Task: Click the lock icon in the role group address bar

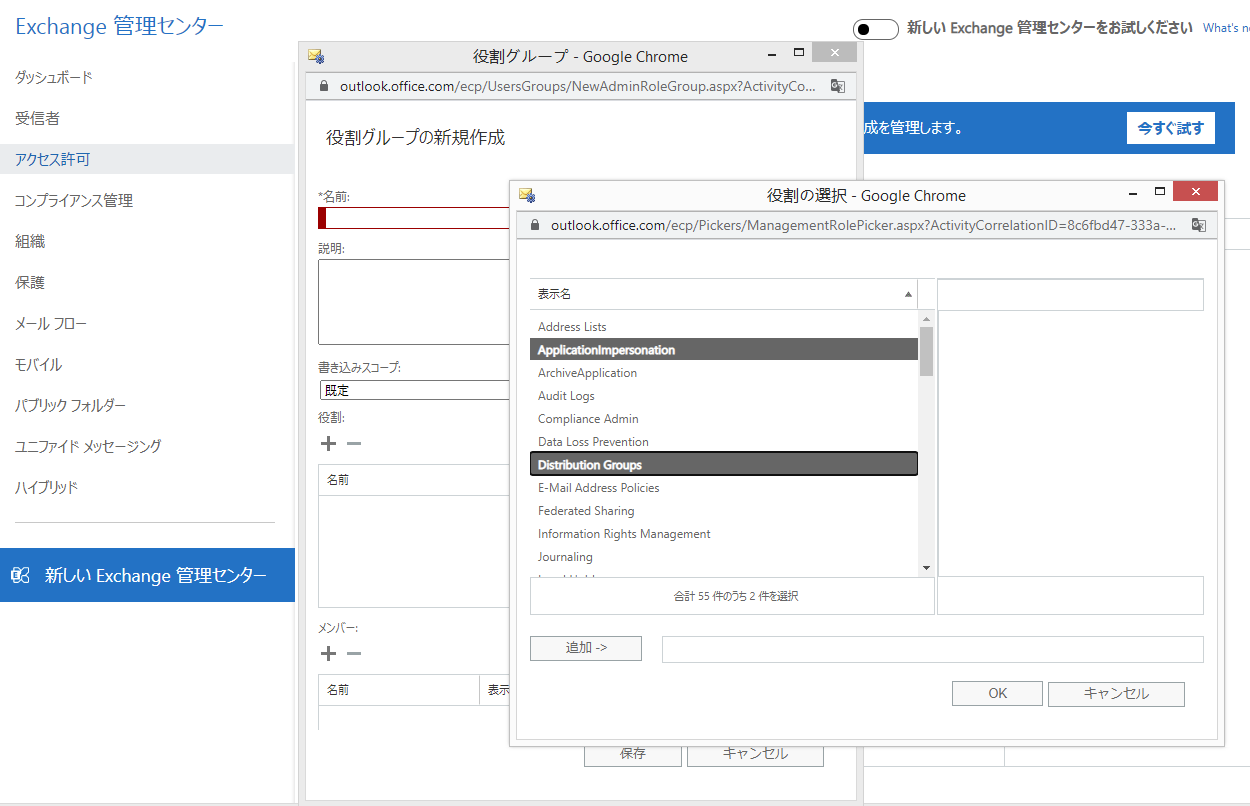Action: point(323,86)
